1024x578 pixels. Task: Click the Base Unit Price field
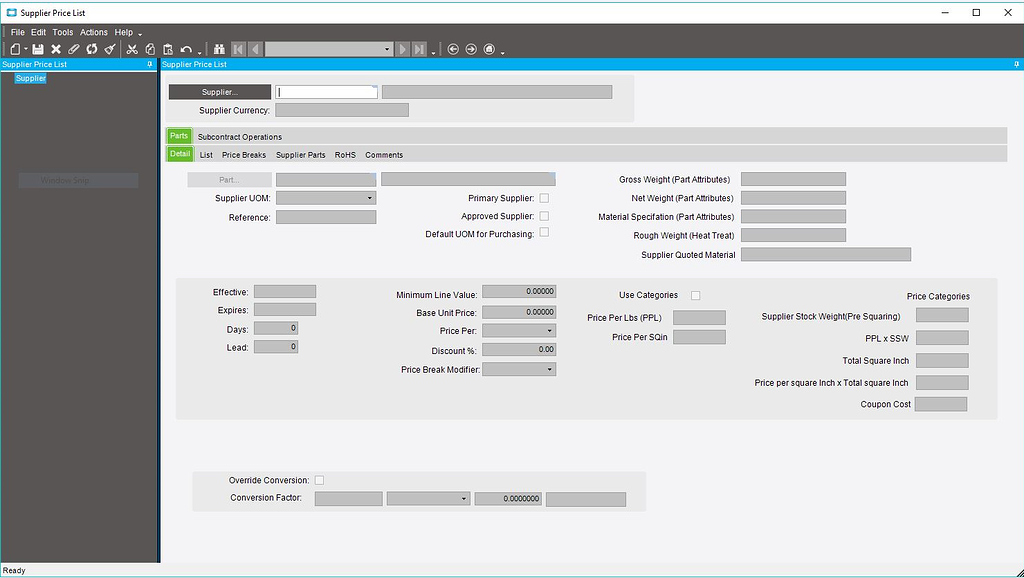(x=519, y=312)
